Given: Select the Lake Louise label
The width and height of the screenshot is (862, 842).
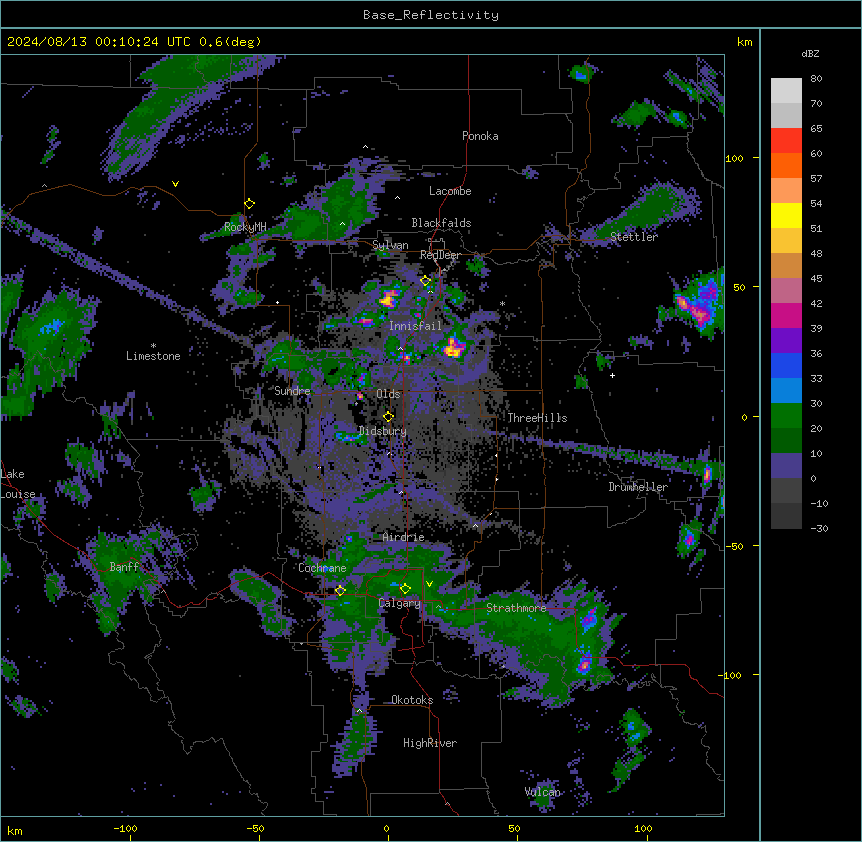Looking at the screenshot, I should (x=18, y=484).
